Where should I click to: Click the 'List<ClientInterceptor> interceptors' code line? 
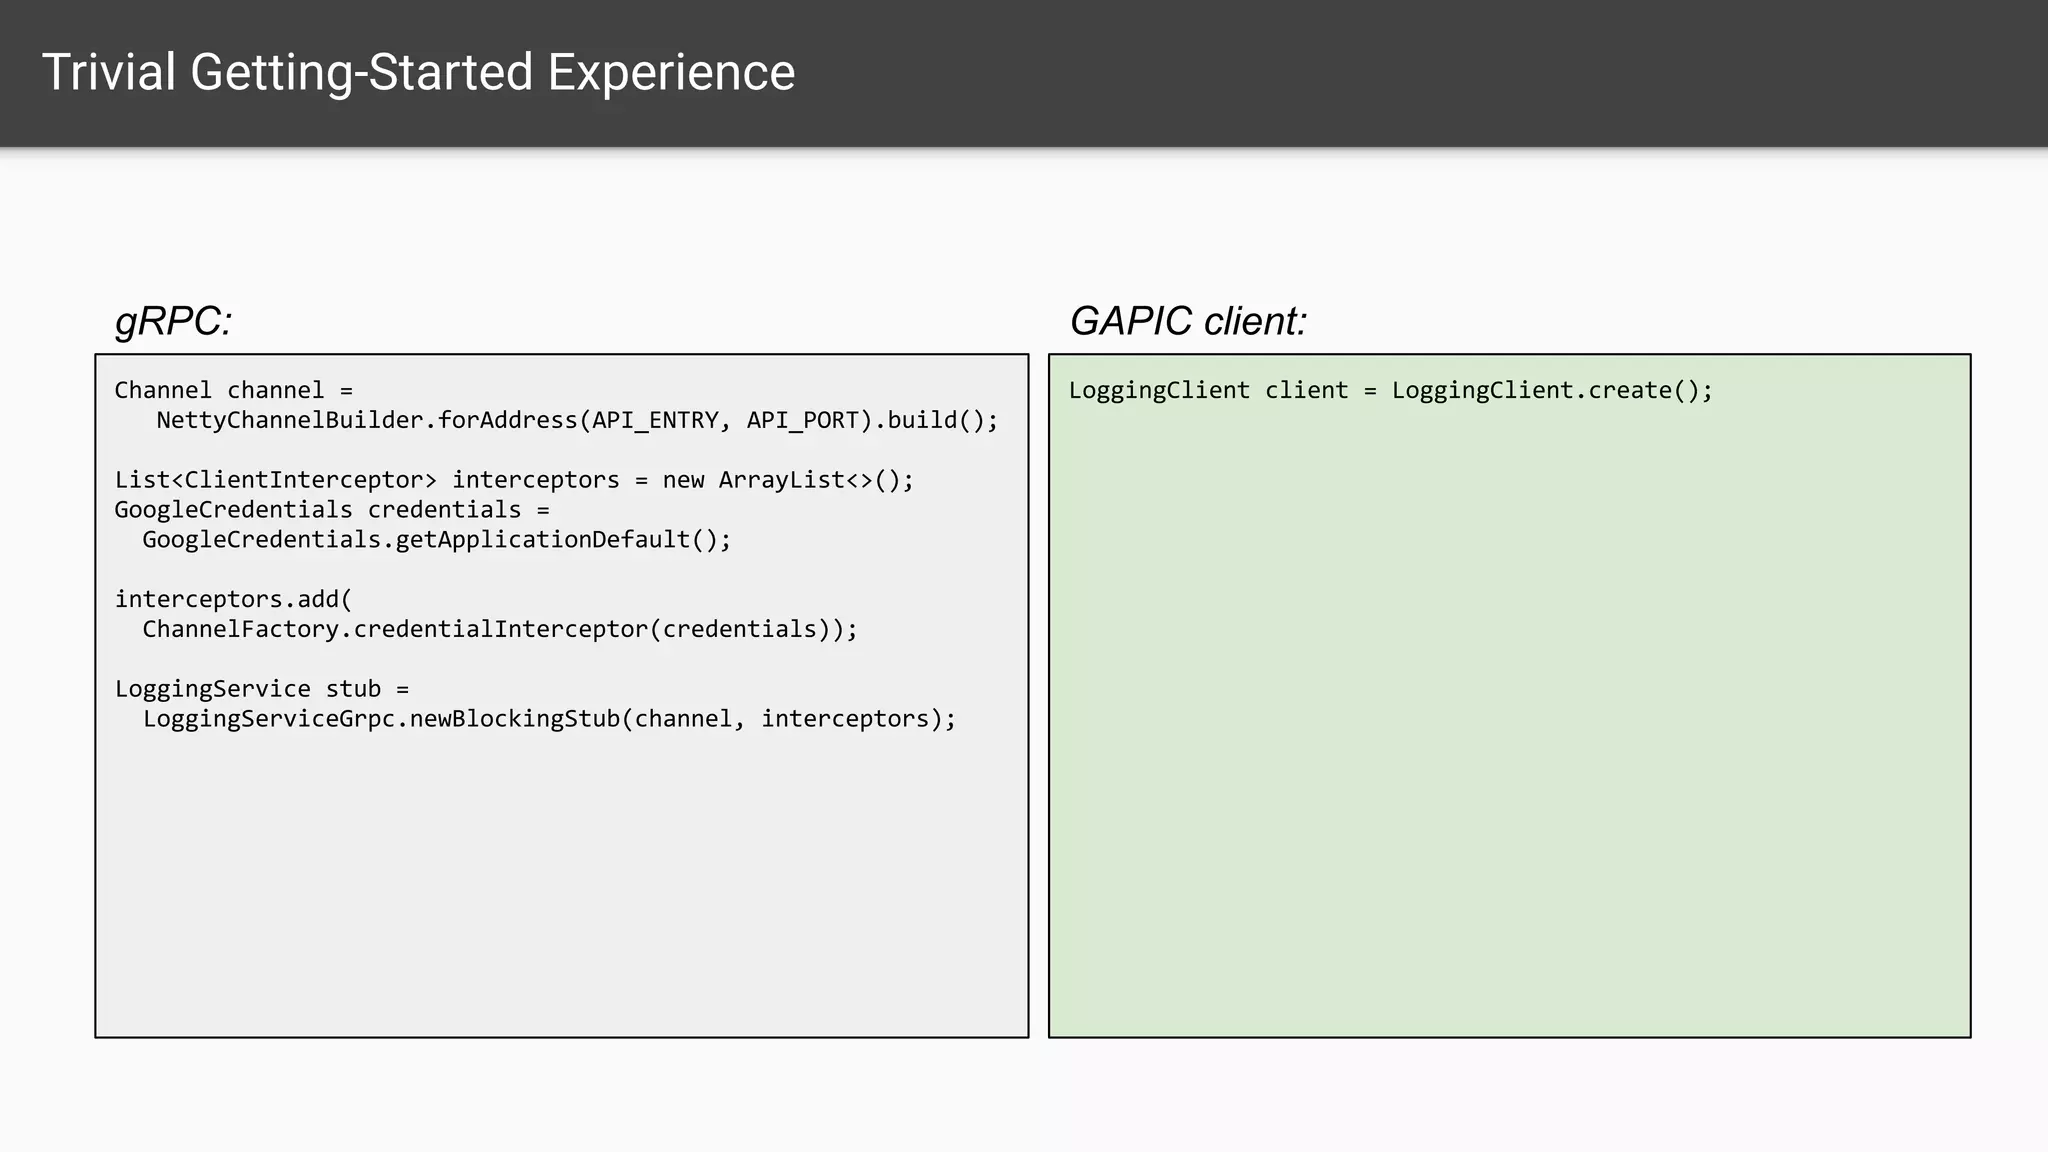click(x=514, y=480)
